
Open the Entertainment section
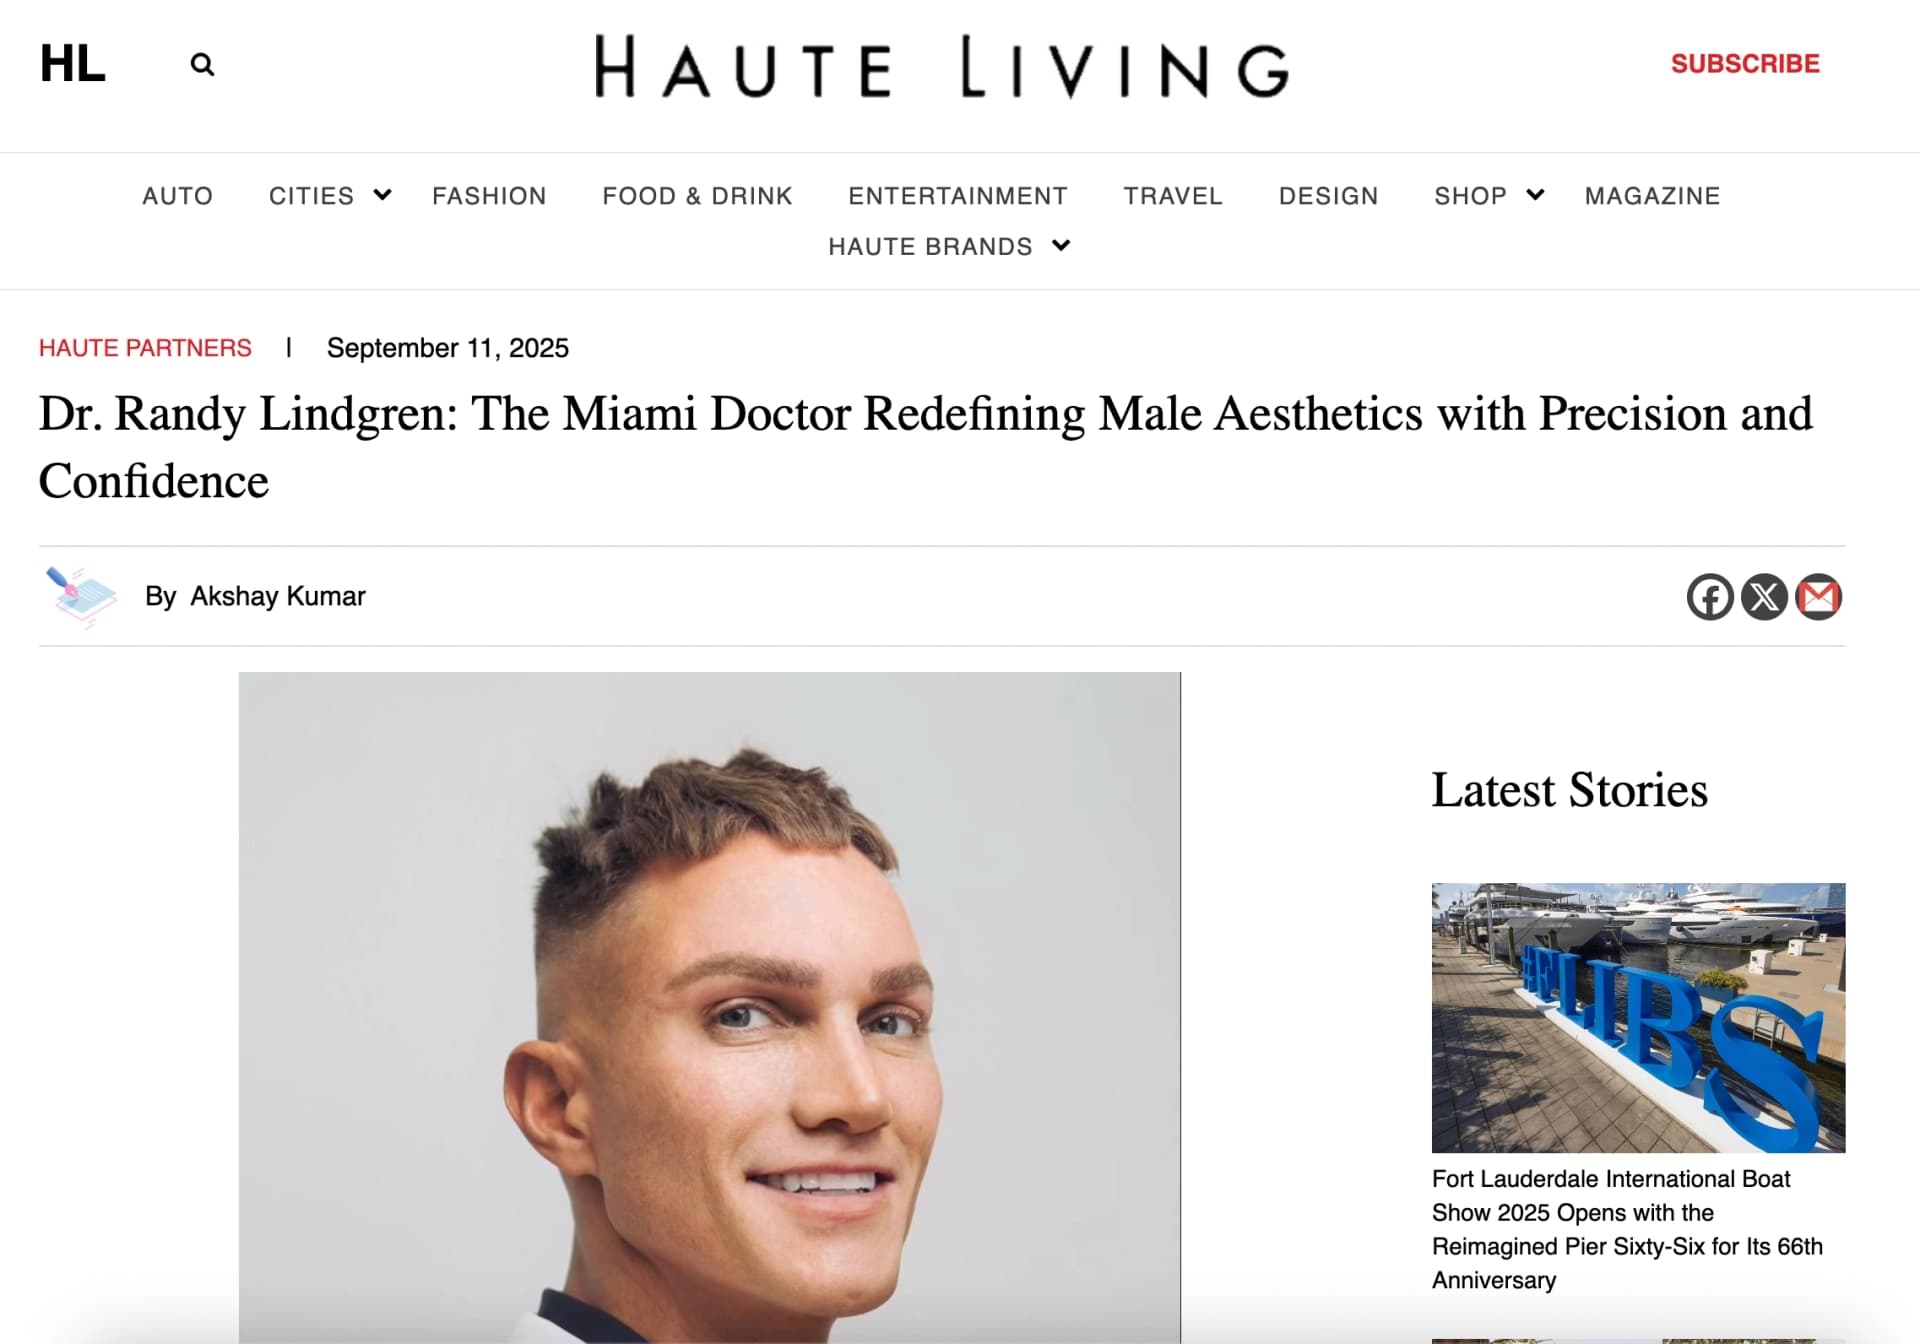(x=958, y=196)
